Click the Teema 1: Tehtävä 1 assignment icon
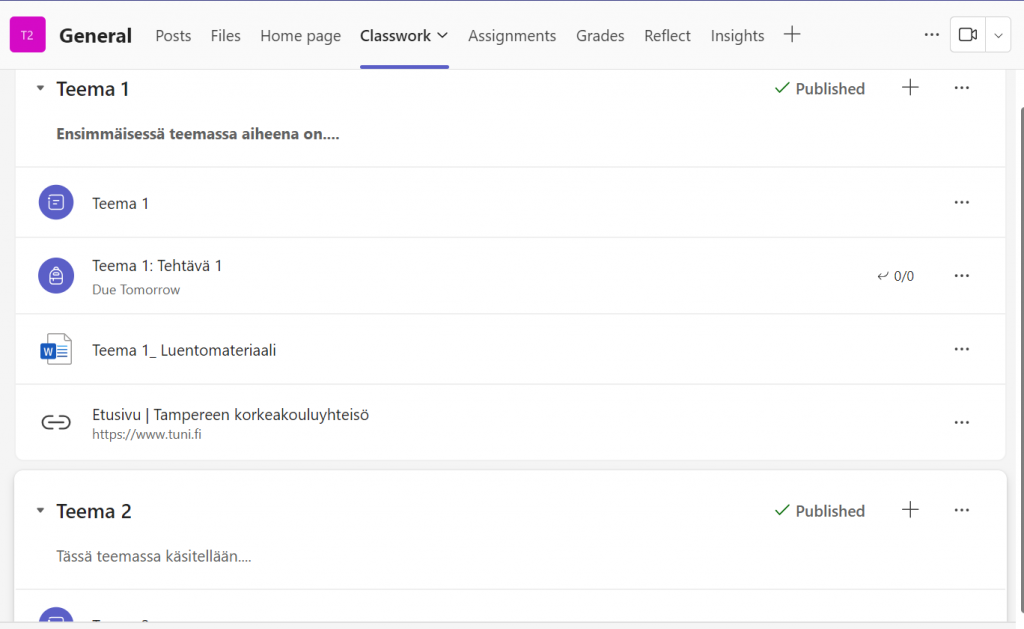The height and width of the screenshot is (629, 1024). point(56,275)
